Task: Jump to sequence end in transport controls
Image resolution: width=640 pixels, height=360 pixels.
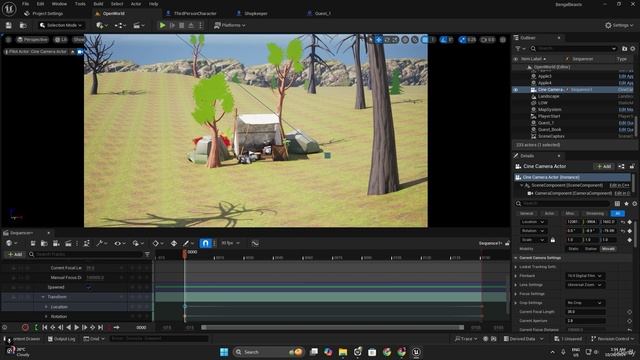Action: 100,327
